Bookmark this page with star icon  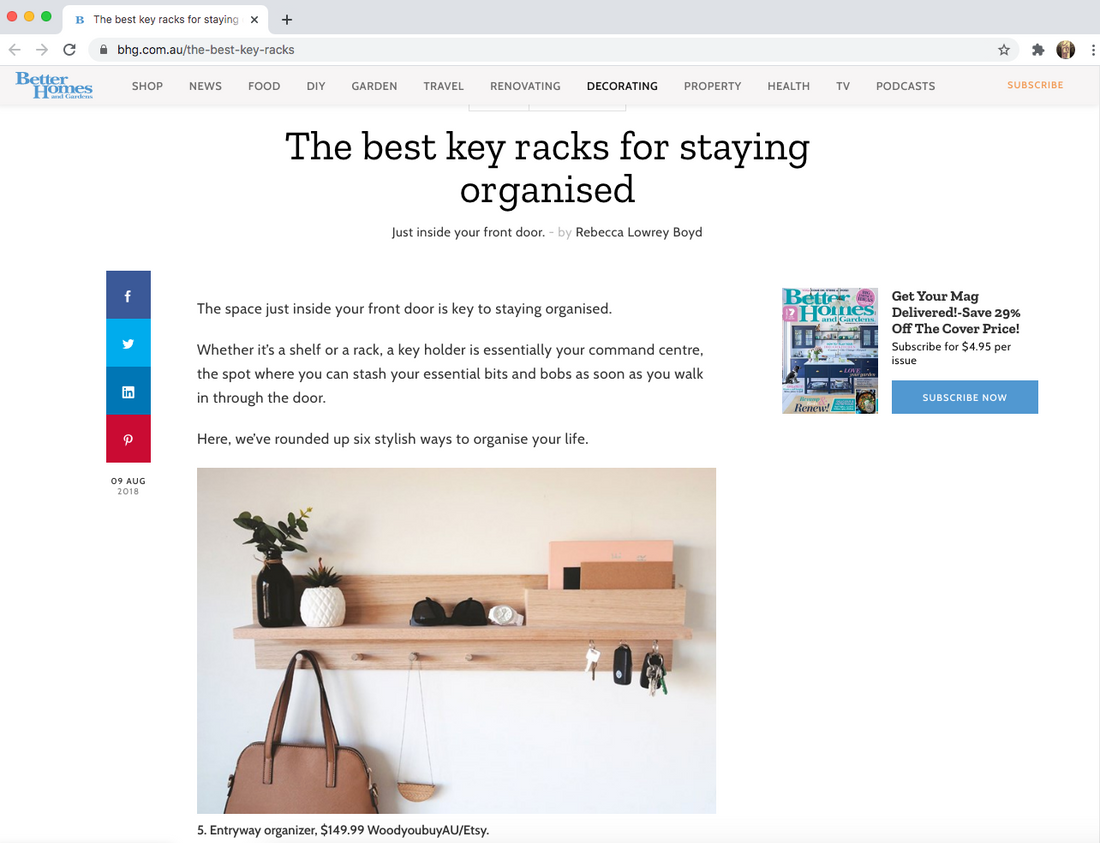pyautogui.click(x=1004, y=49)
